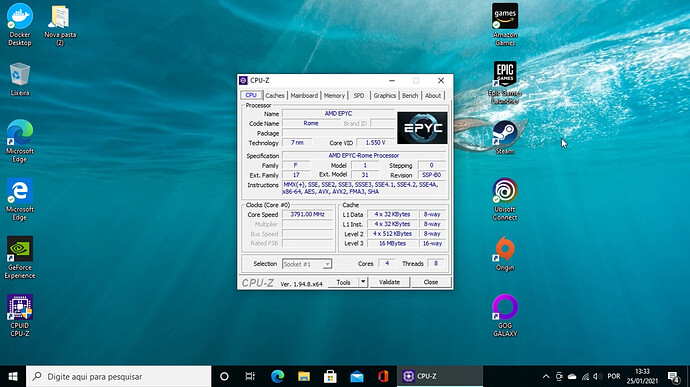Expand the Socket #1 selection dropdown

coord(327,264)
